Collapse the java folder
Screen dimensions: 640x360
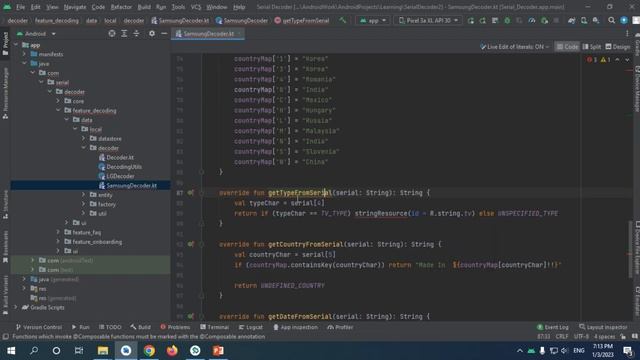(24, 63)
